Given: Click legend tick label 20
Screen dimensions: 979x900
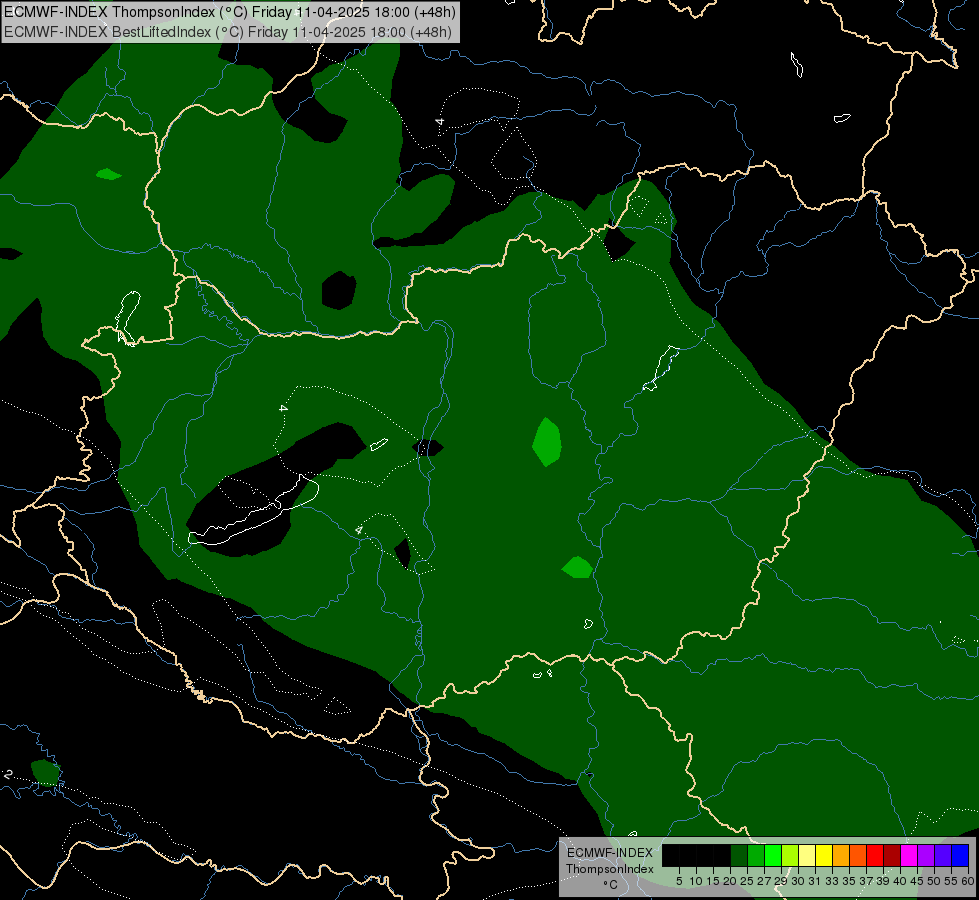Looking at the screenshot, I should (x=730, y=881).
